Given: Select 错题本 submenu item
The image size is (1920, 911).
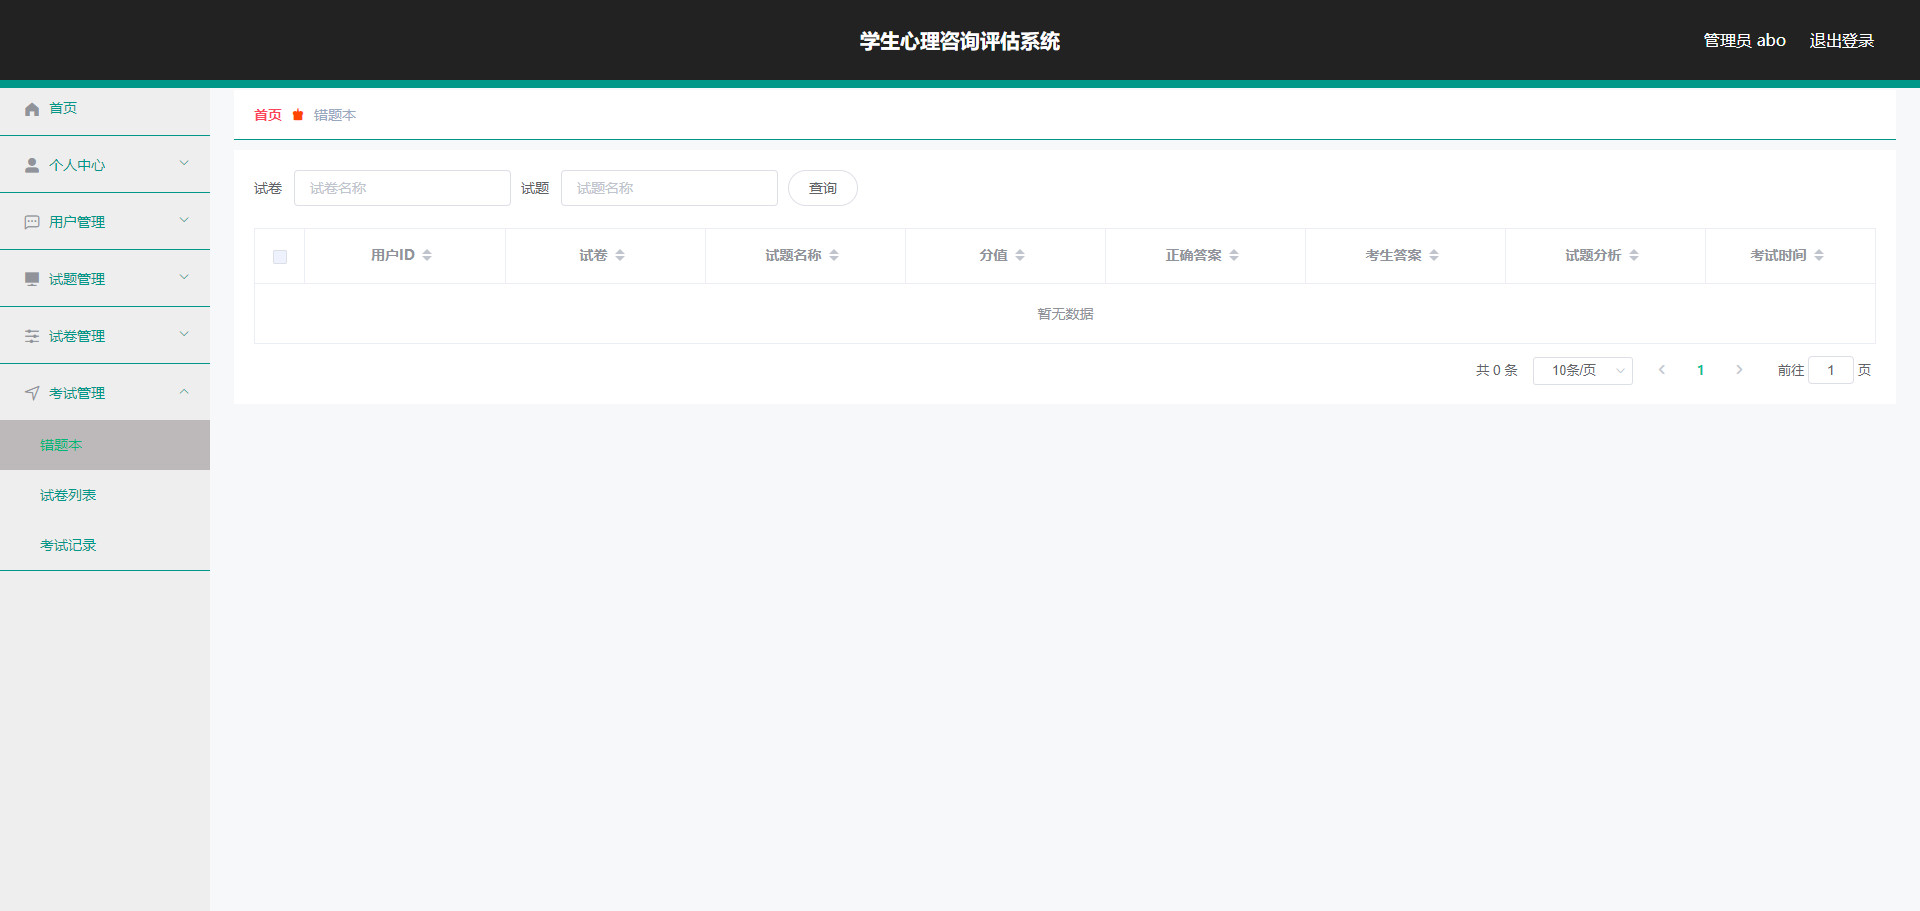Looking at the screenshot, I should point(105,445).
